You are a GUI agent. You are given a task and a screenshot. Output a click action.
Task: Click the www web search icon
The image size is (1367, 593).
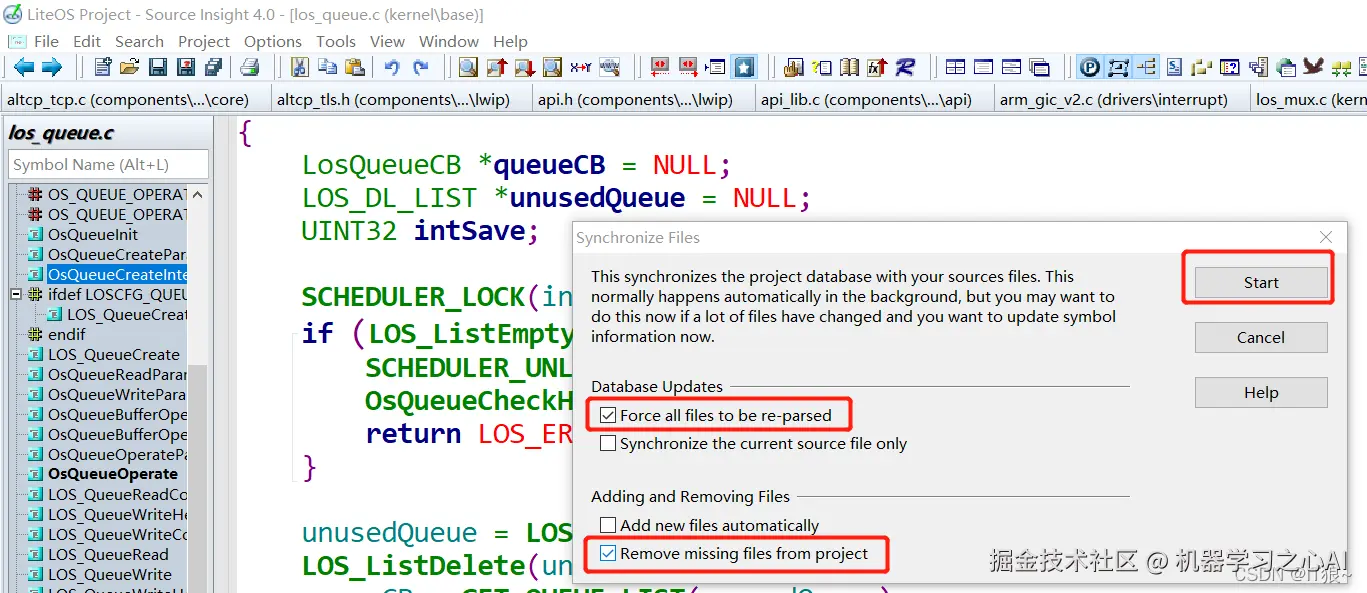tap(609, 67)
